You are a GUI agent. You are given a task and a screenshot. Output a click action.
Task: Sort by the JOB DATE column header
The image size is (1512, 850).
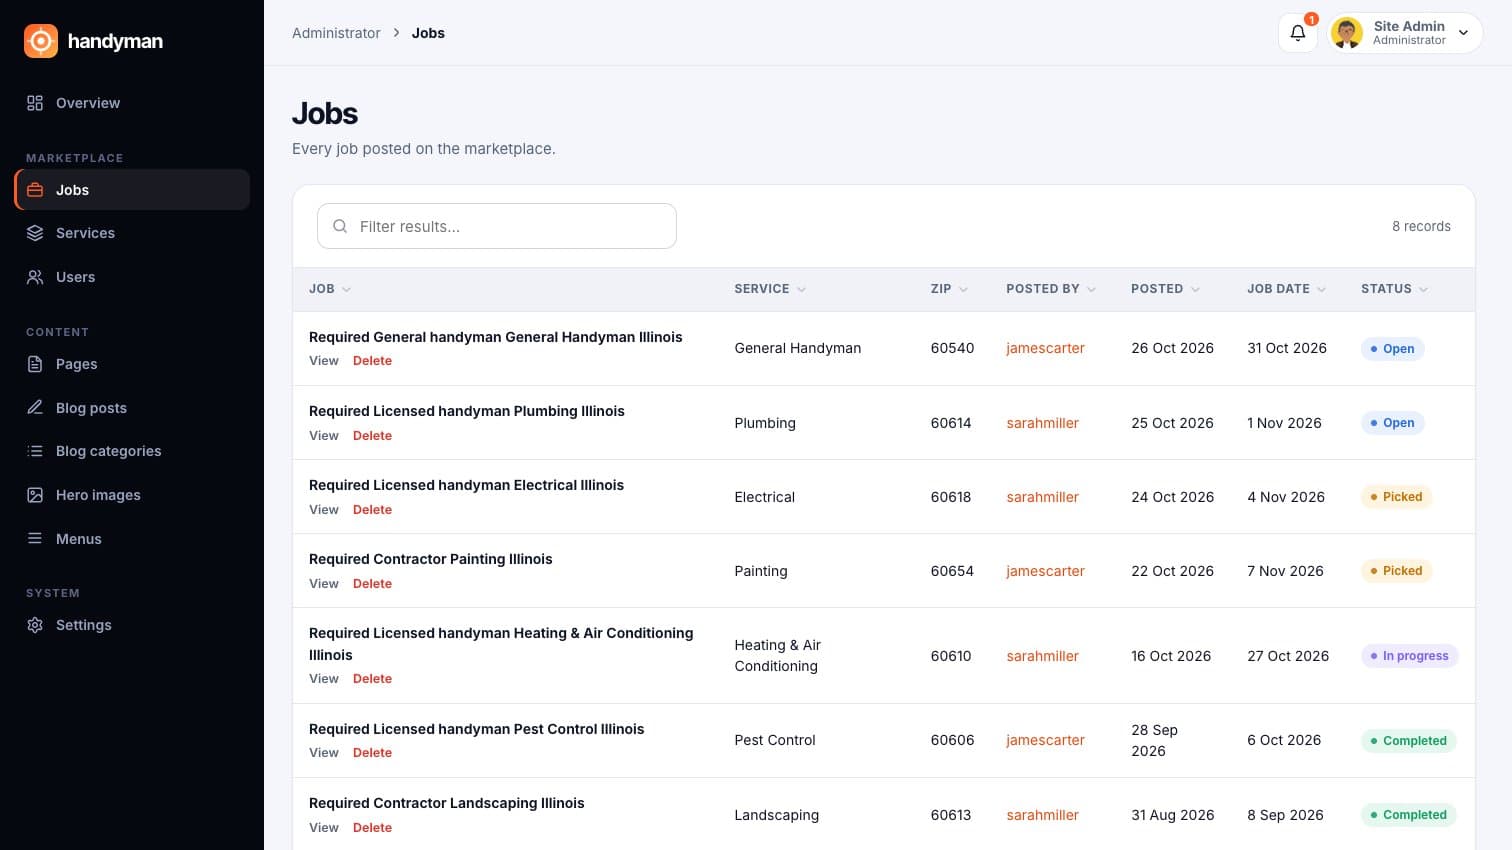coord(1286,289)
